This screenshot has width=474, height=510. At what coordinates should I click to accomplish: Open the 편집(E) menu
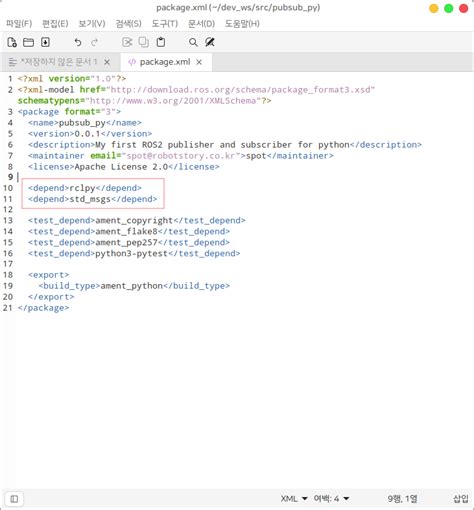pyautogui.click(x=55, y=24)
